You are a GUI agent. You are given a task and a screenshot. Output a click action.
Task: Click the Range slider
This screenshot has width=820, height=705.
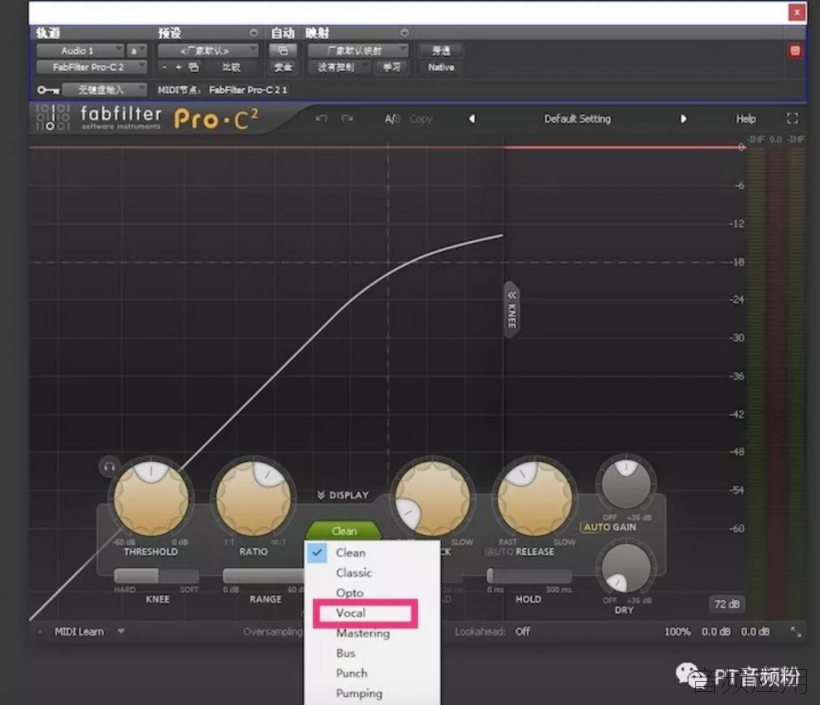pos(264,575)
